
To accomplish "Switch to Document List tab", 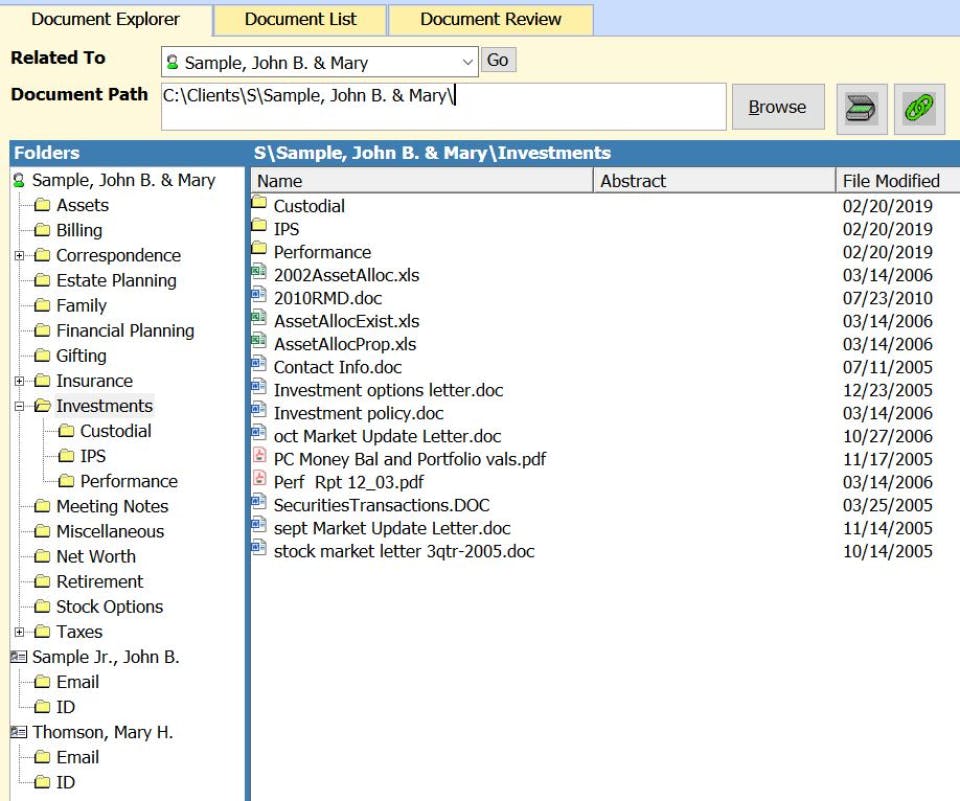I will (300, 19).
